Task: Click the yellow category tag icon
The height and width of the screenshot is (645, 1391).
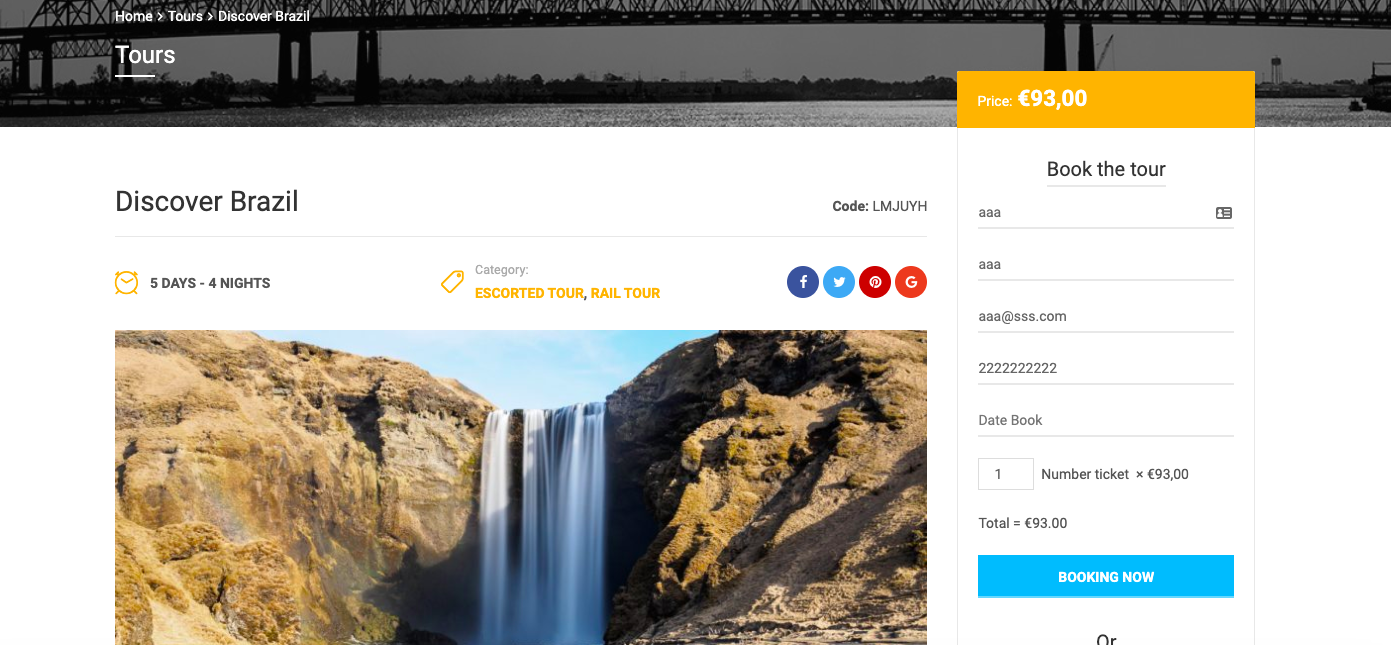Action: (452, 282)
